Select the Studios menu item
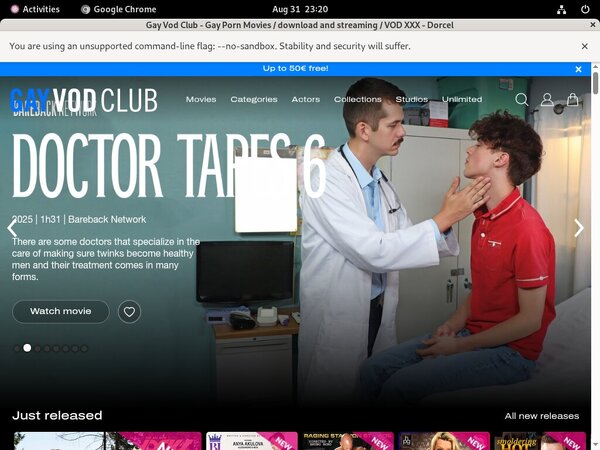 pyautogui.click(x=411, y=100)
